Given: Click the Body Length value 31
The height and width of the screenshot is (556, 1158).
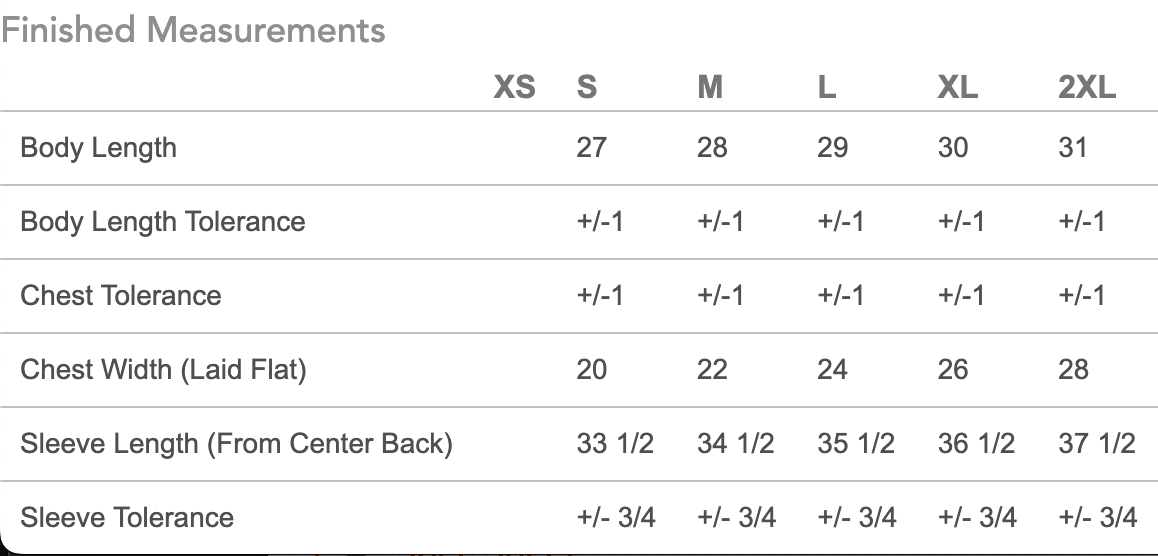Looking at the screenshot, I should click(1072, 148).
